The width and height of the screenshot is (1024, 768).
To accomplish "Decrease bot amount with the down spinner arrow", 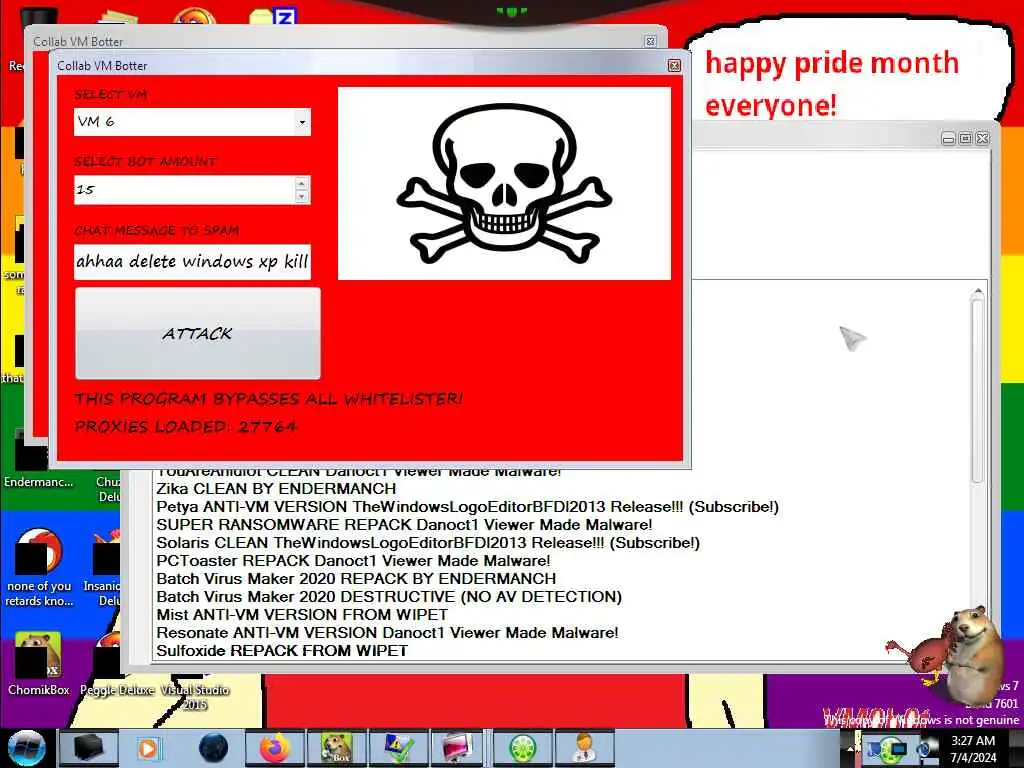I will 302,197.
